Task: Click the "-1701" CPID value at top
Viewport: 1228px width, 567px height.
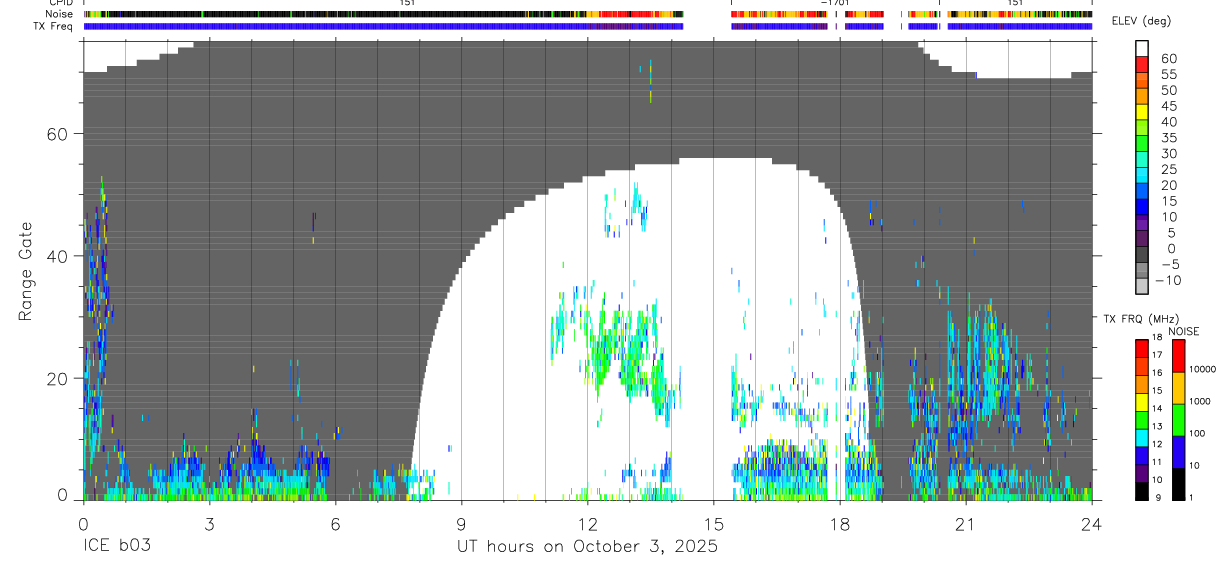Action: tap(834, 3)
